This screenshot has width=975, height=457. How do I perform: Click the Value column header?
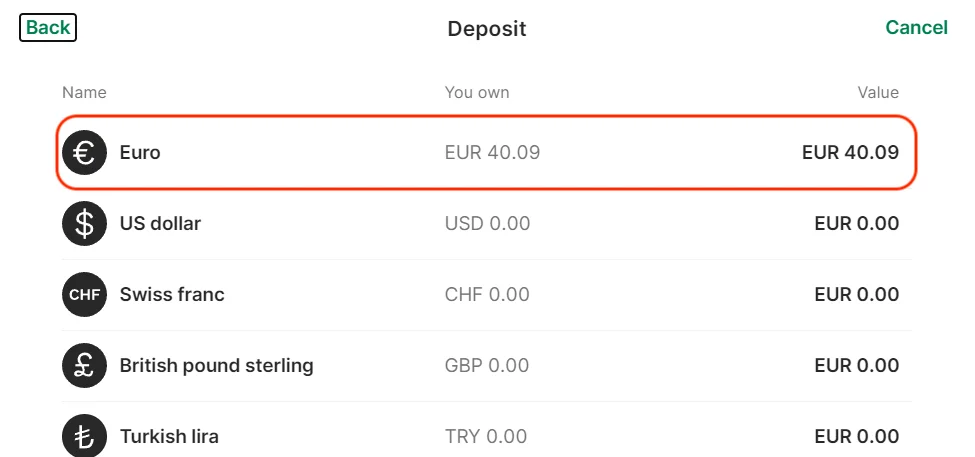pyautogui.click(x=878, y=93)
